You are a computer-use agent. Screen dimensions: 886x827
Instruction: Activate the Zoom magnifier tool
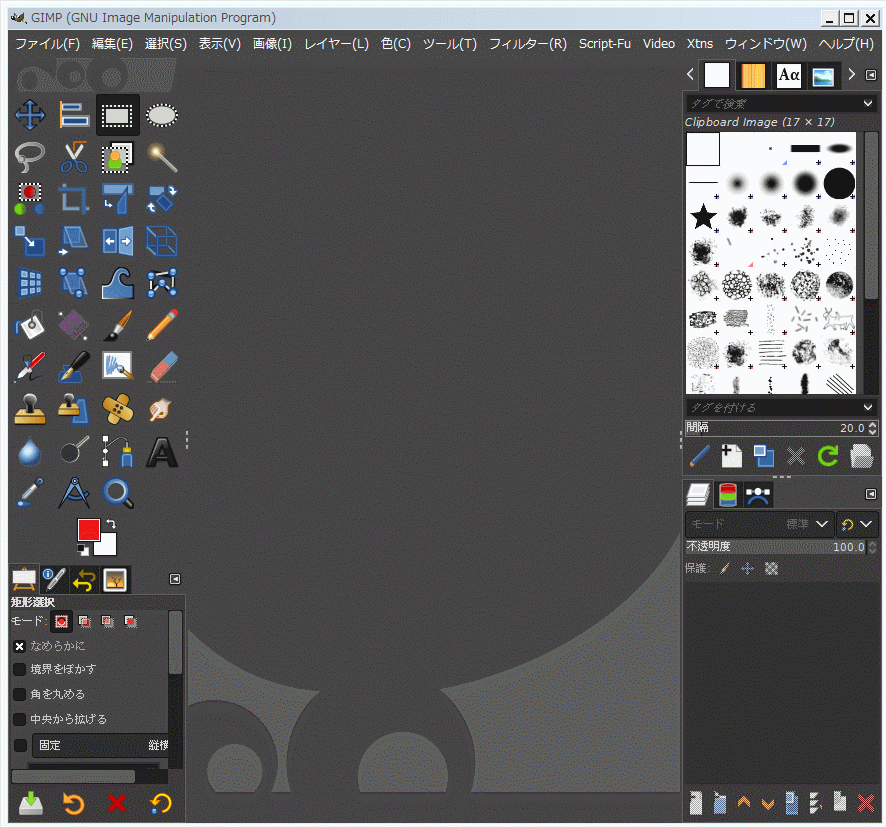pos(118,493)
